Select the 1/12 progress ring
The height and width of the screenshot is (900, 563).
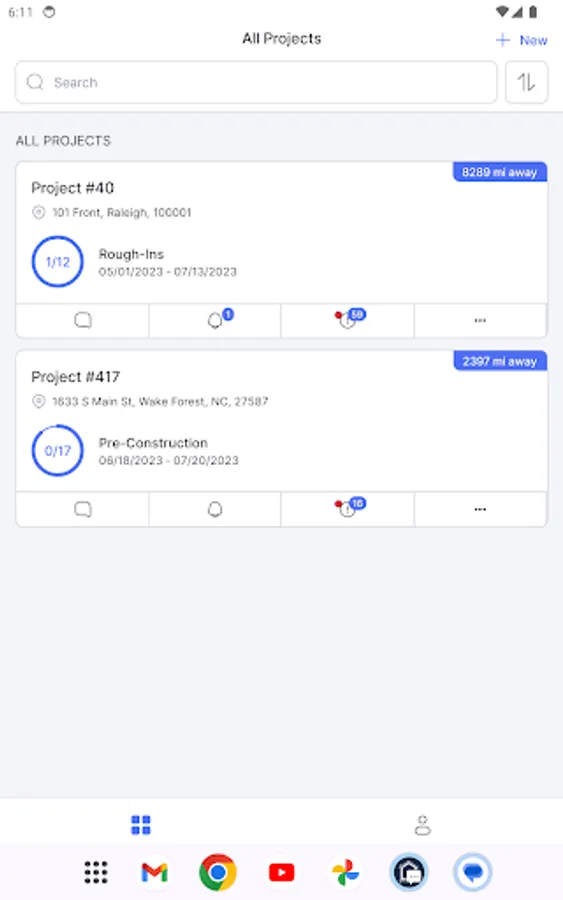(x=57, y=262)
